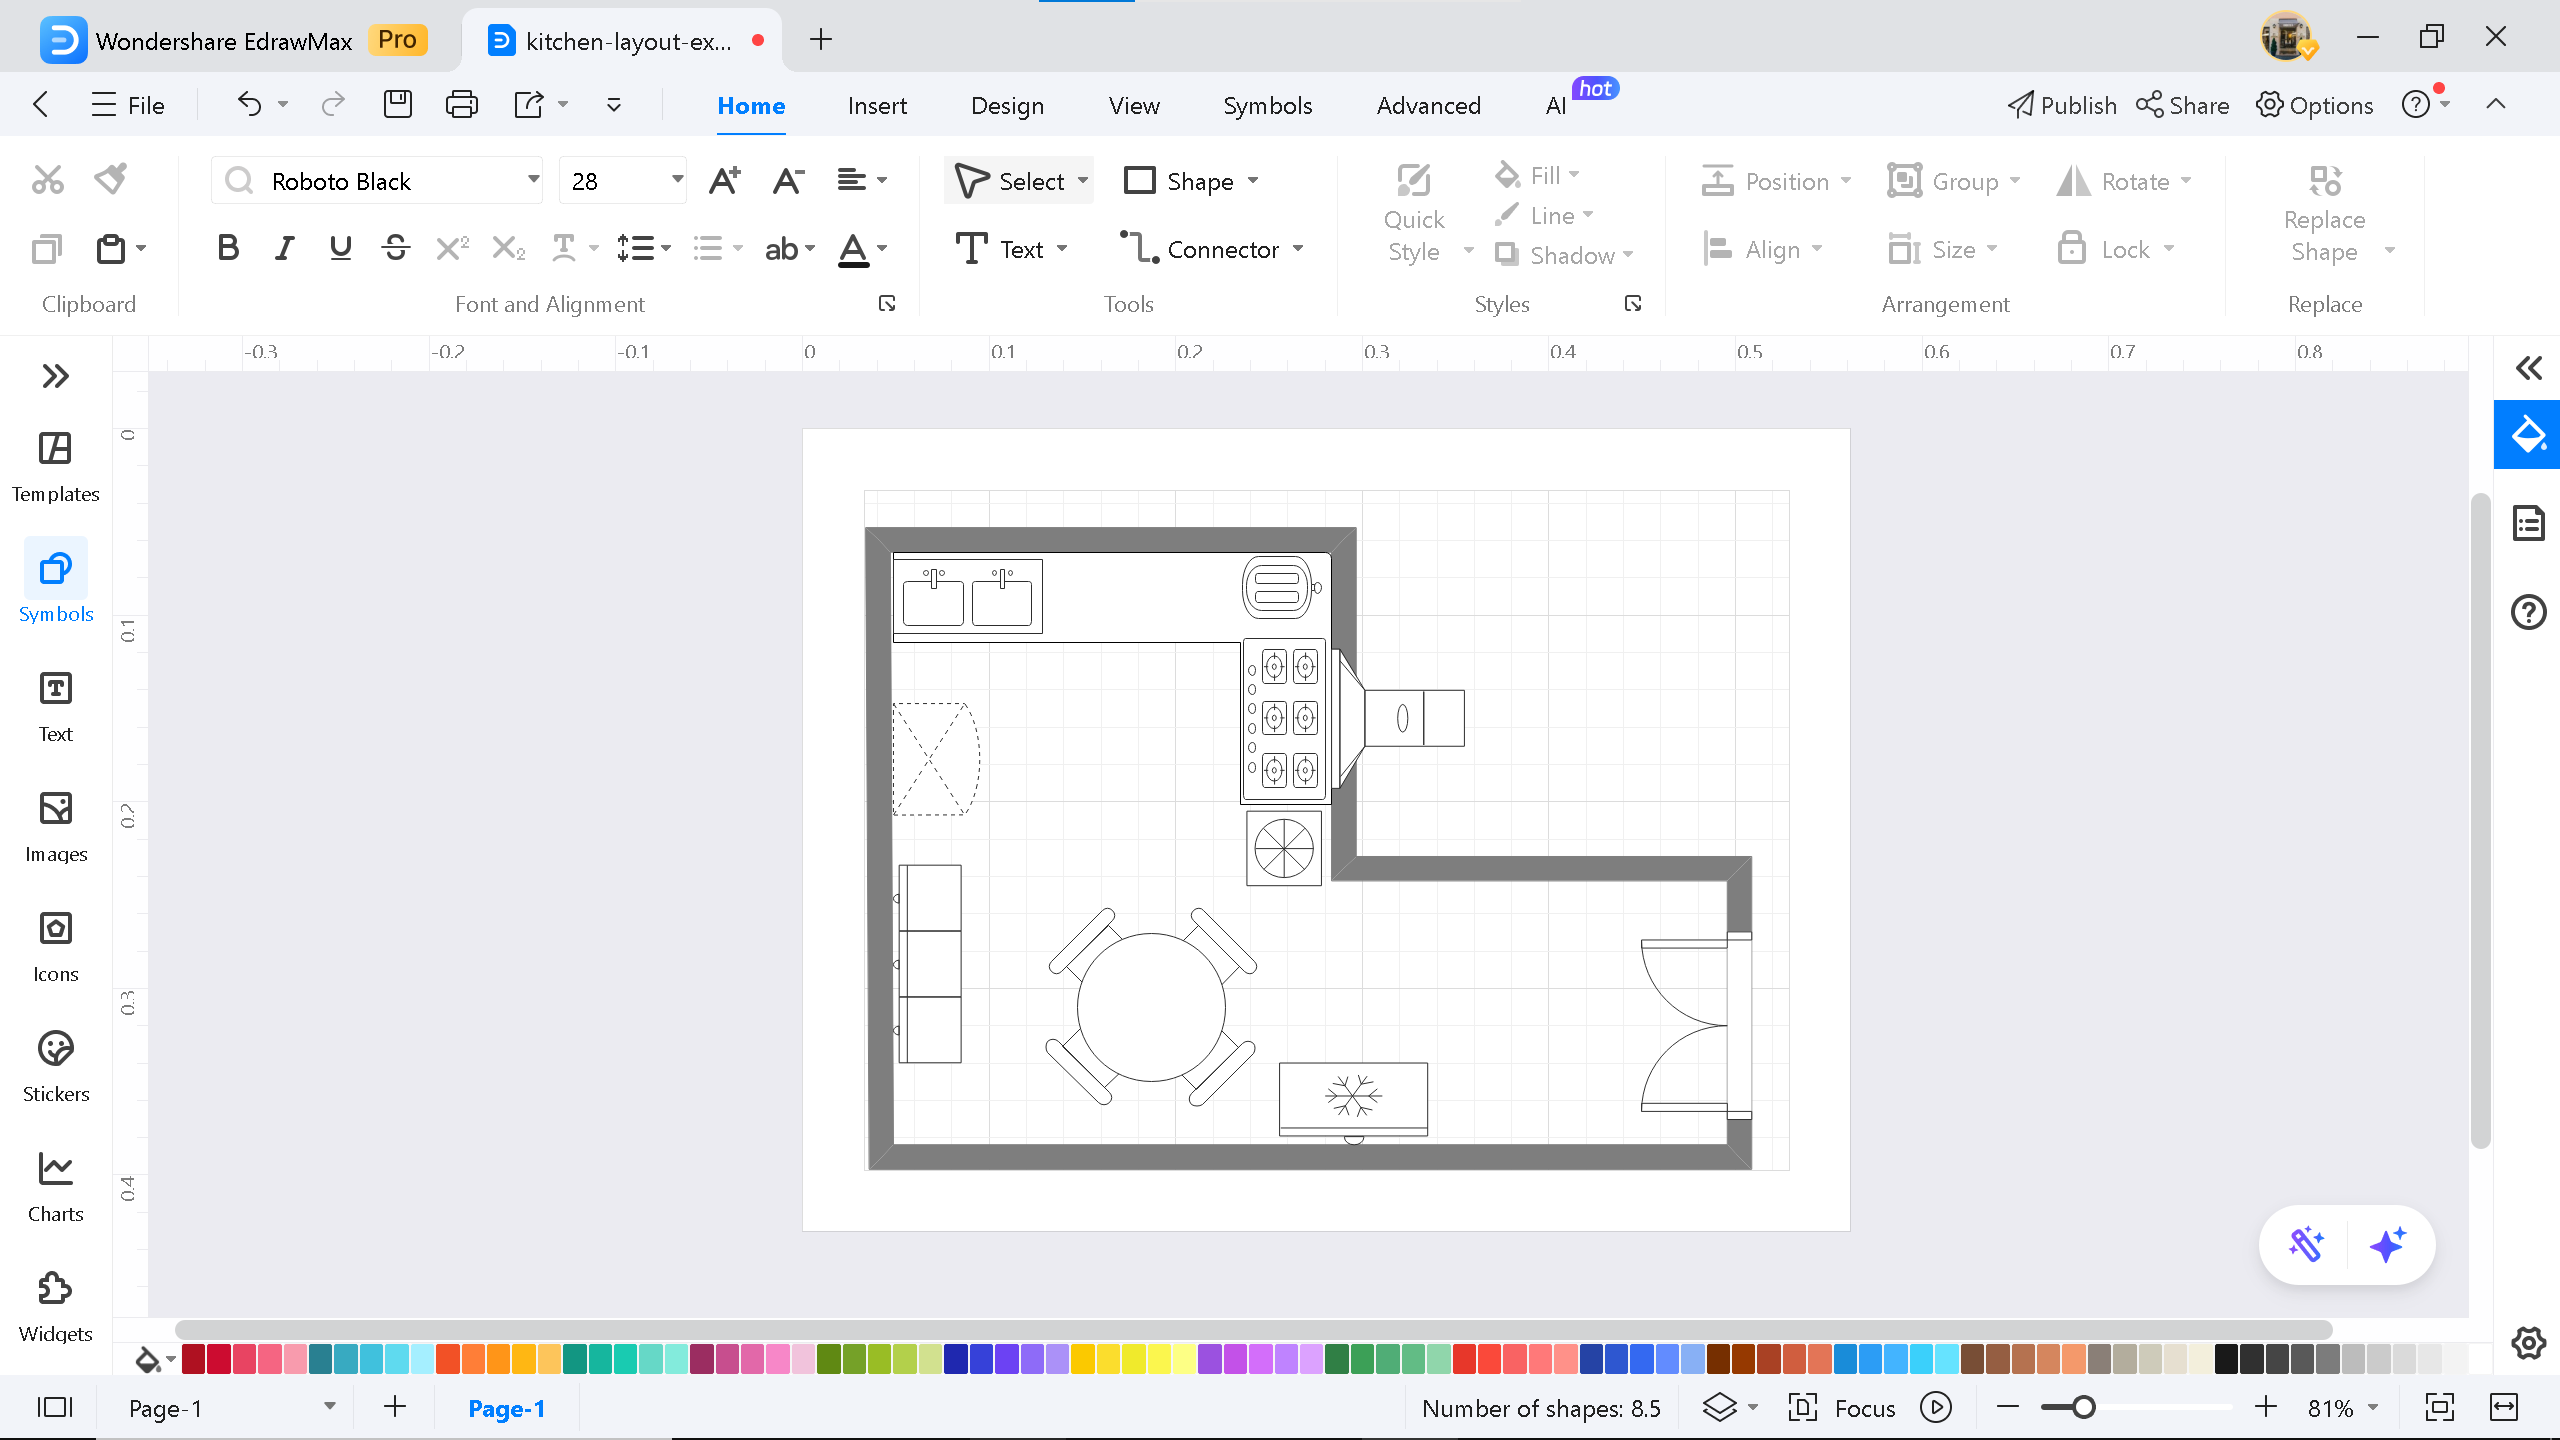Expand the Shape tool dropdown
2560x1440 pixels.
[x=1253, y=181]
